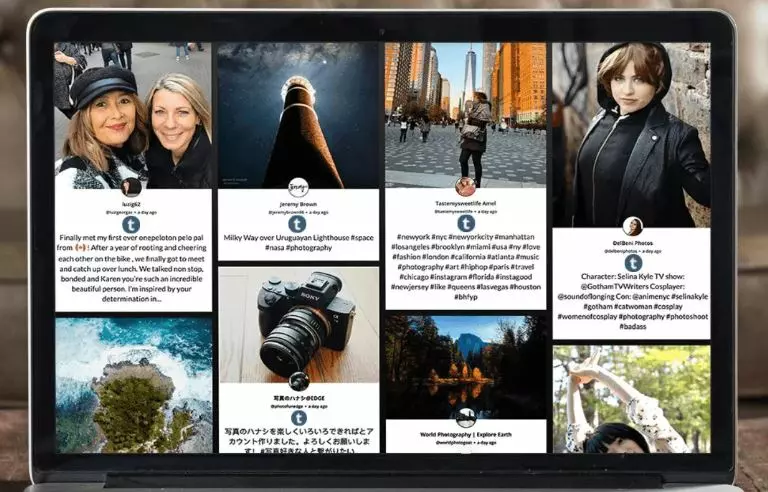
Task: View the aerial island and ocean photo
Action: [132, 385]
